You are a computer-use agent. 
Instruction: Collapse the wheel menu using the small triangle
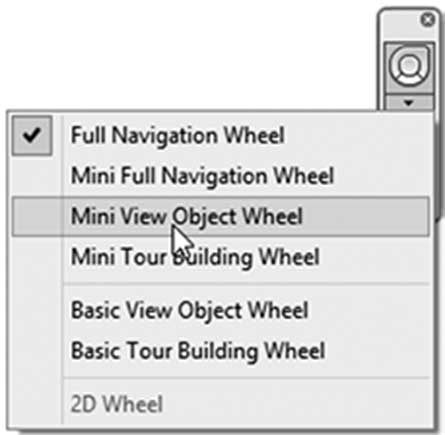tap(409, 103)
